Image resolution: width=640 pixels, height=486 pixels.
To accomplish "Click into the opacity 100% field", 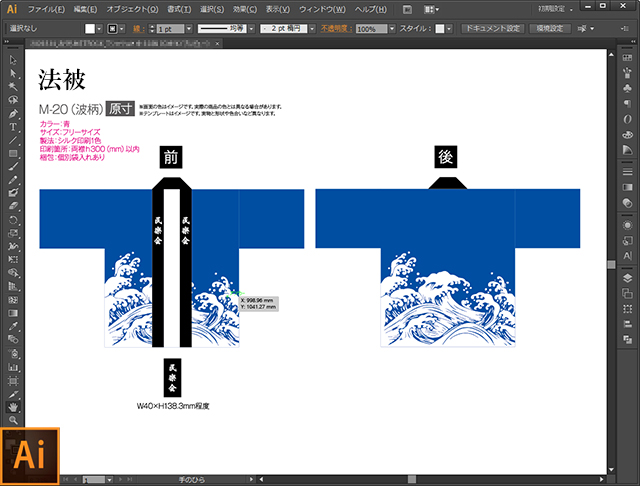I will coord(371,29).
